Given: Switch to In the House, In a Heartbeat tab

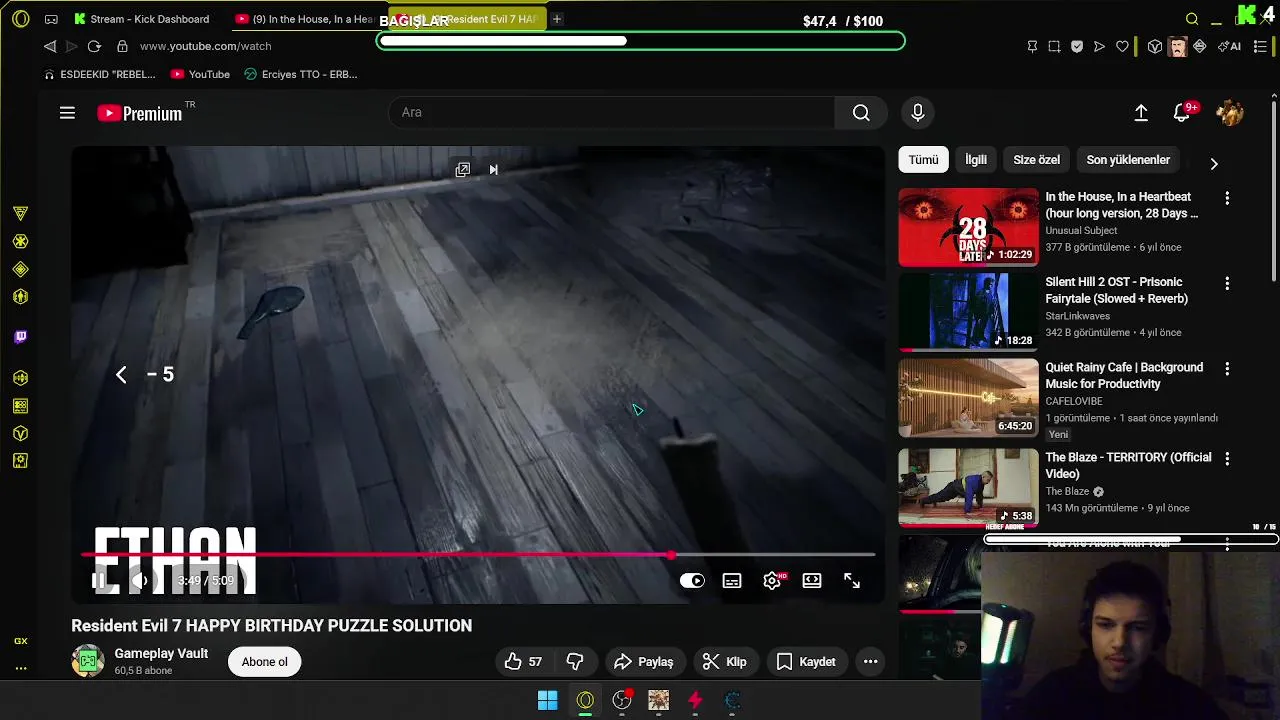Looking at the screenshot, I should pyautogui.click(x=305, y=19).
